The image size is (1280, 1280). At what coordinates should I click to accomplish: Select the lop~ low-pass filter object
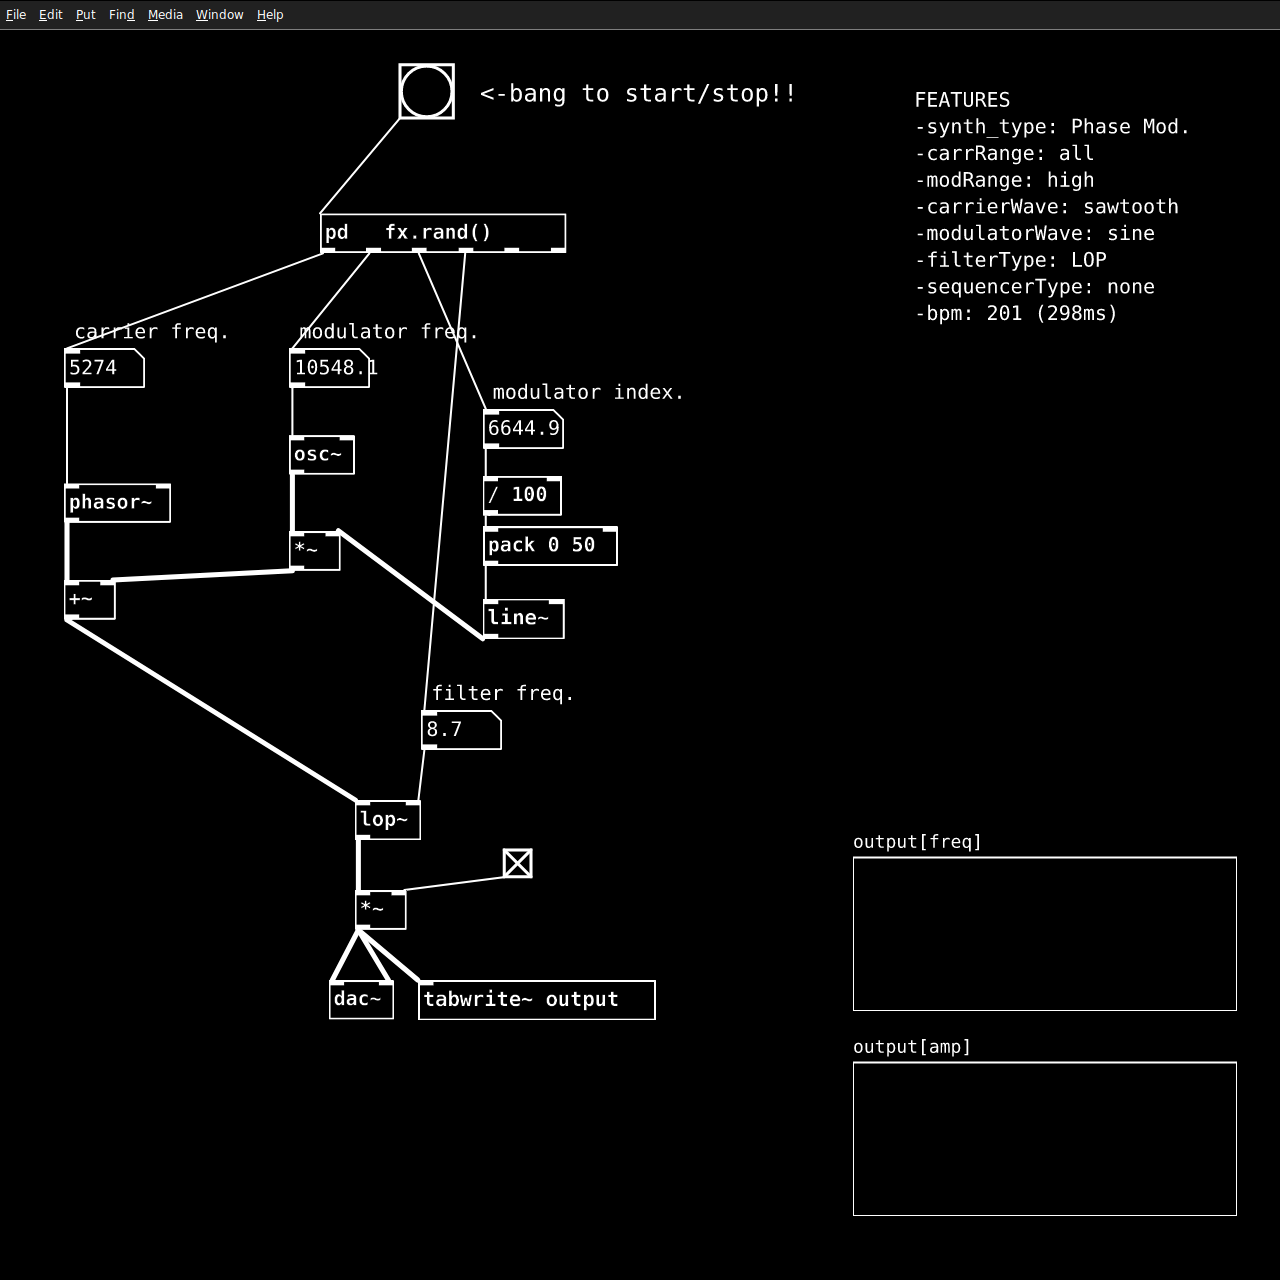tap(389, 820)
